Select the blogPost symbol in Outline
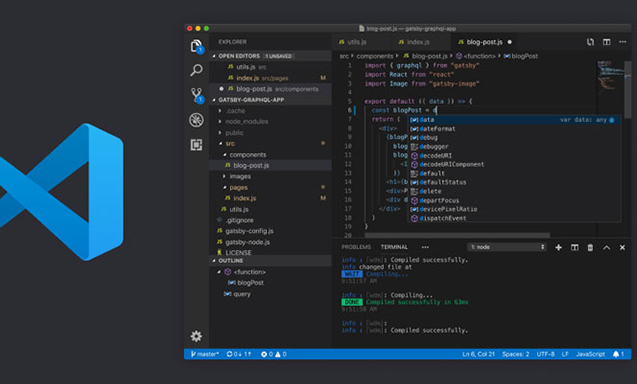This screenshot has height=384, width=637. 271,283
